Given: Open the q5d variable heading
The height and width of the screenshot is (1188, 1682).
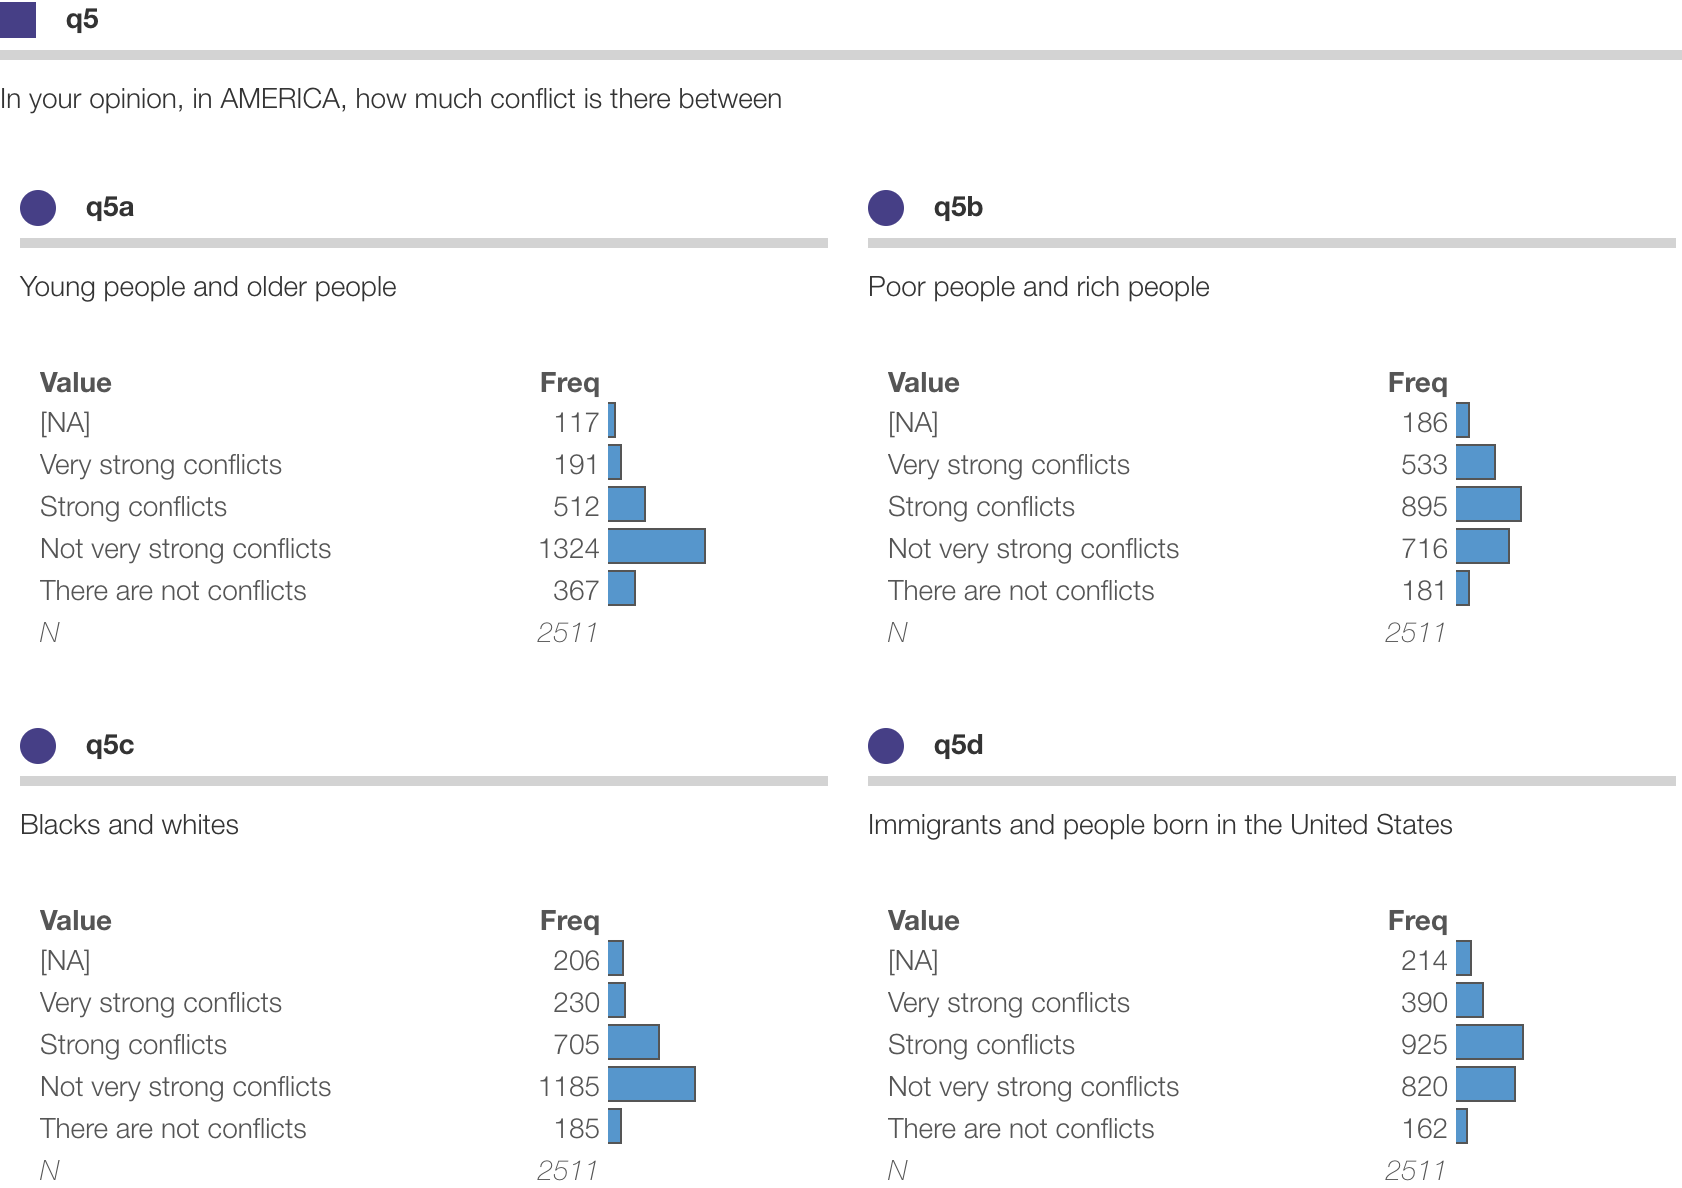Looking at the screenshot, I should click(x=958, y=745).
